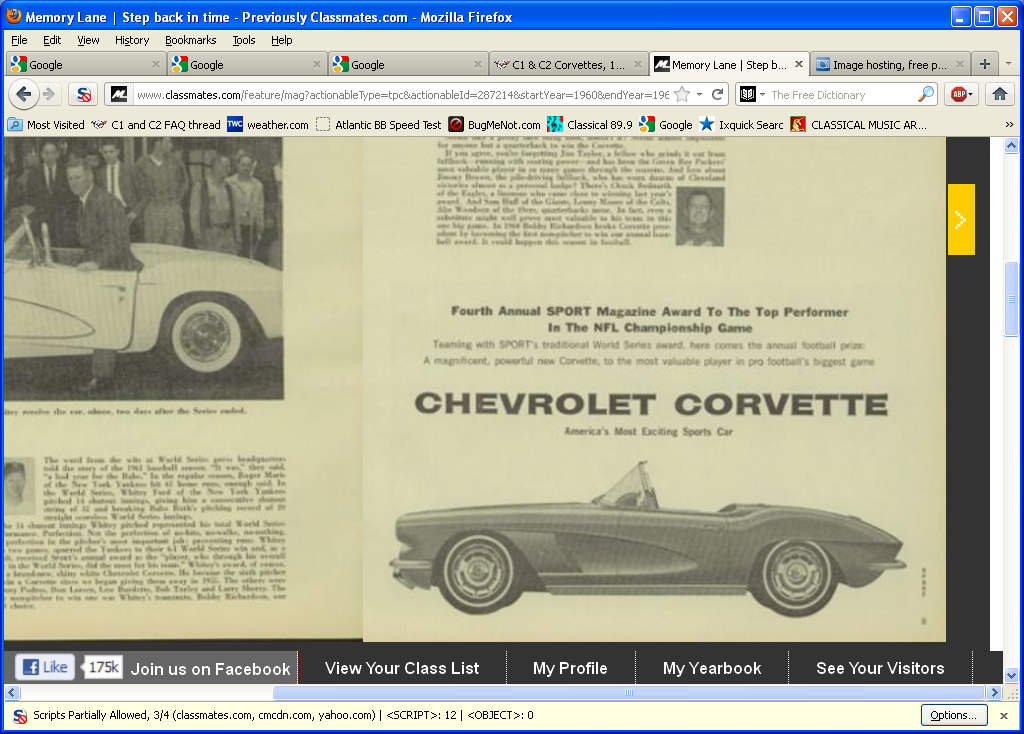Click the browser Back arrow button

23,94
